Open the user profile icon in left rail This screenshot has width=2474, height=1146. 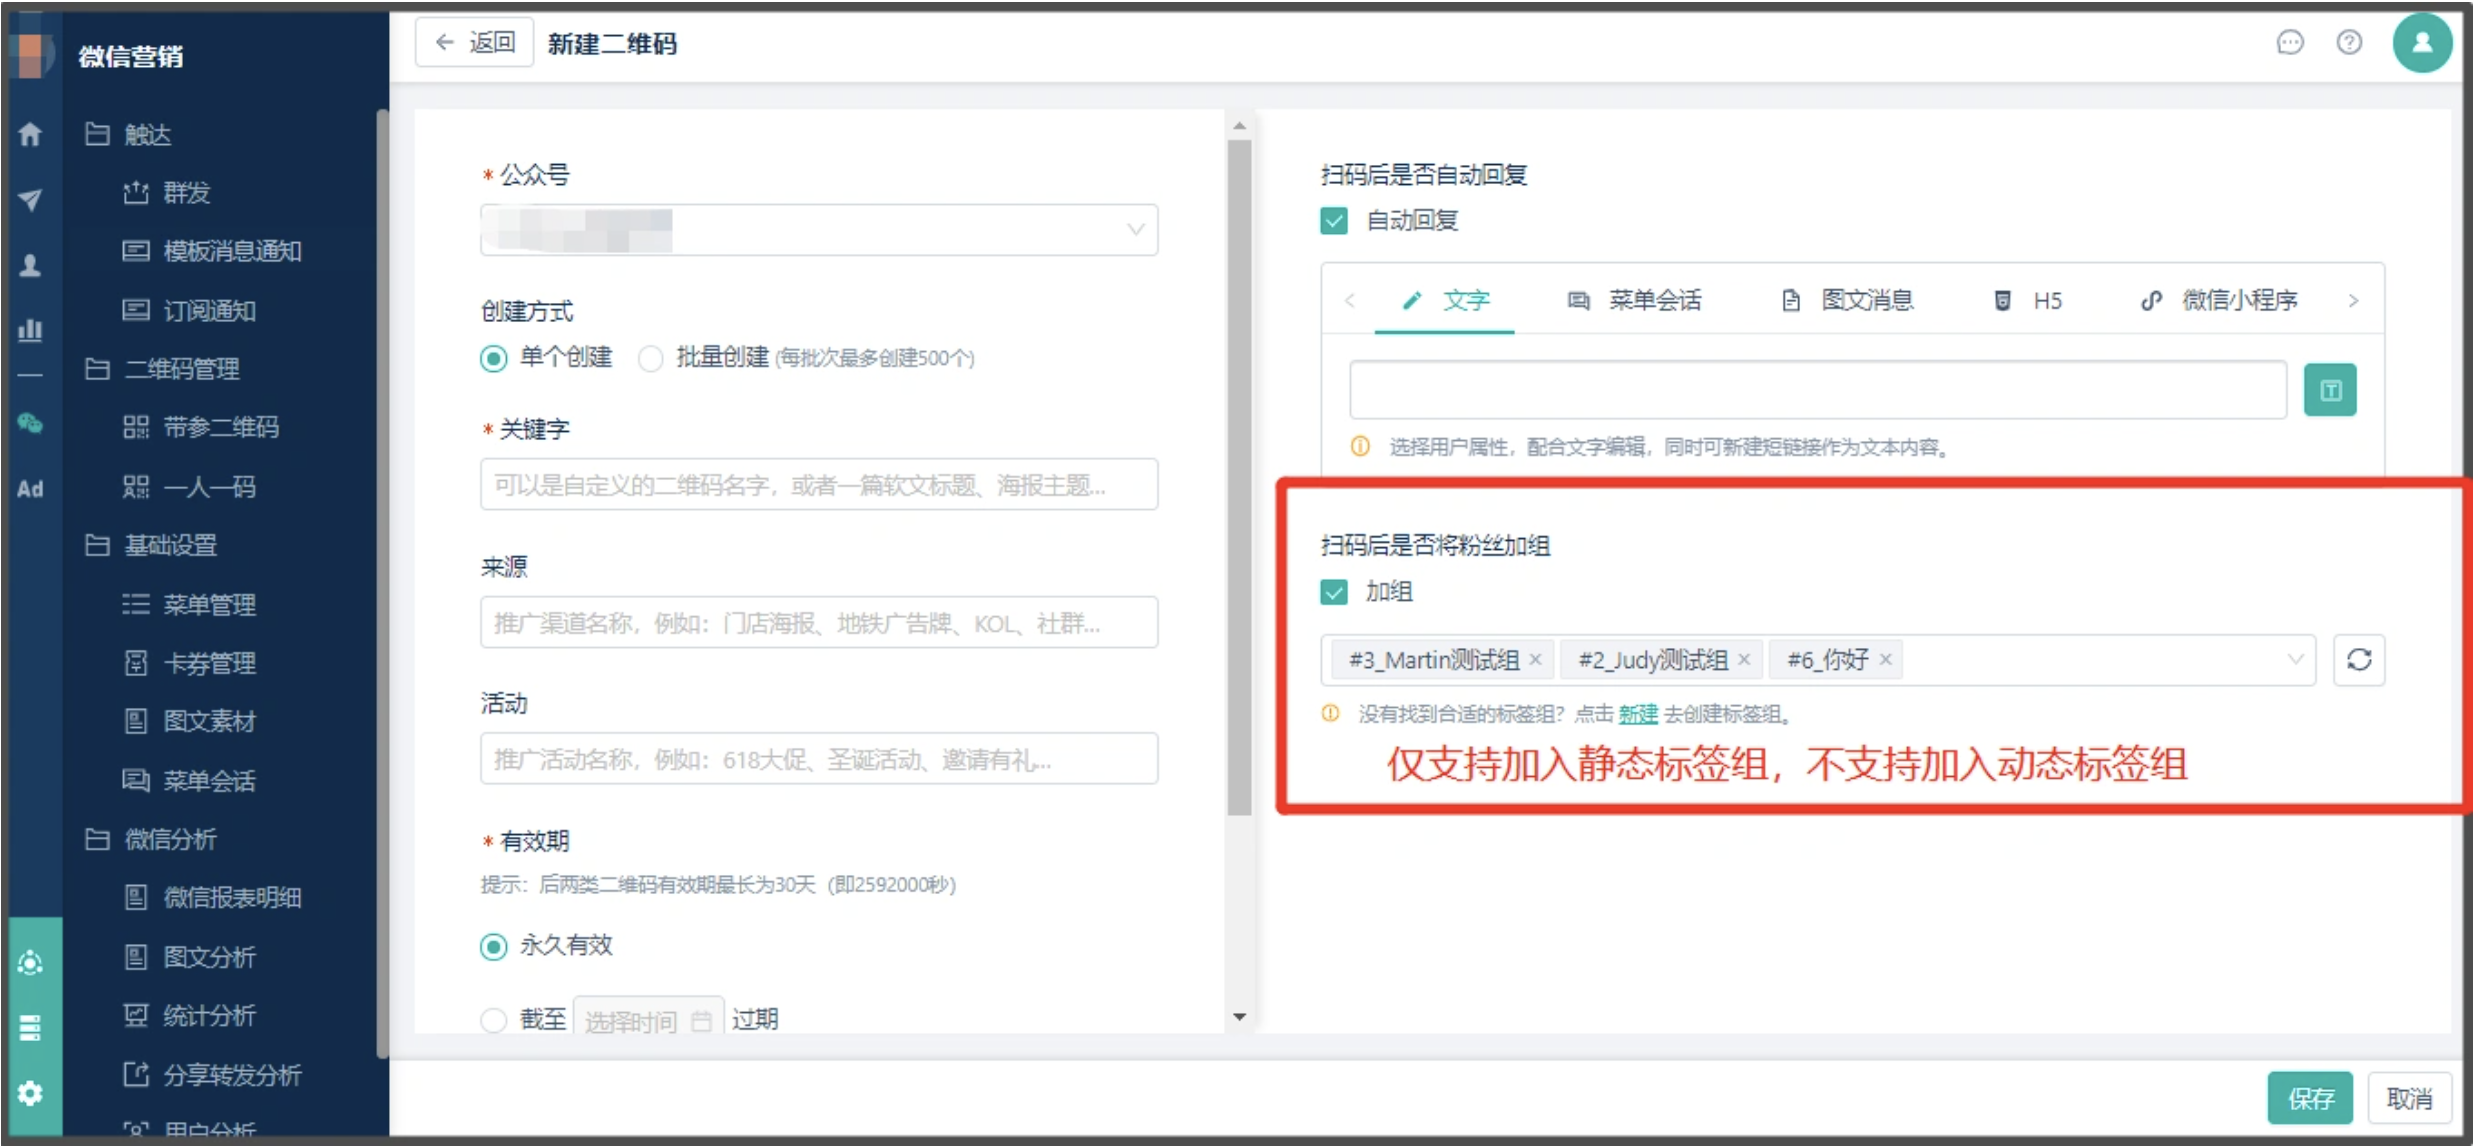coord(30,265)
